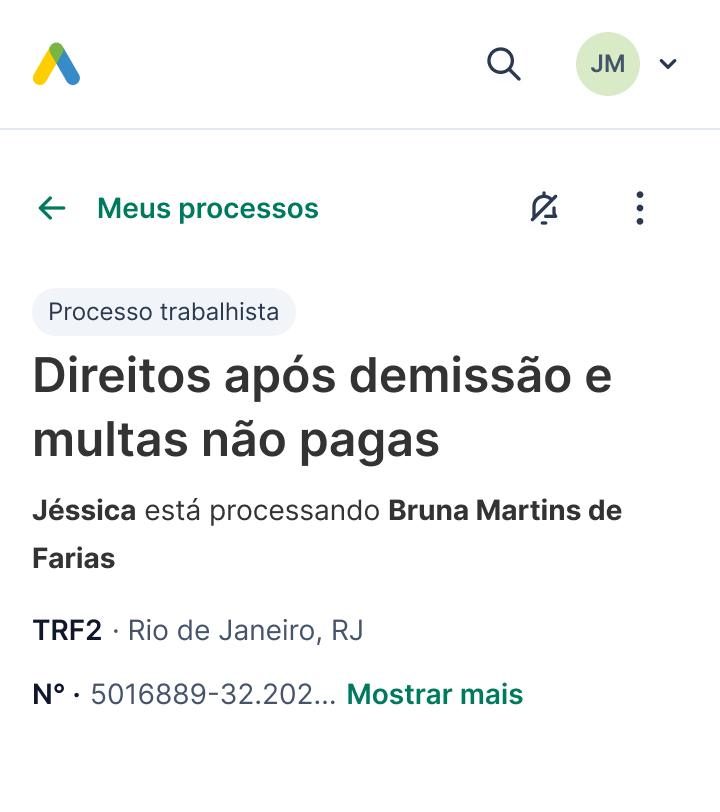
Task: Select the plaintiff name Jéssica
Action: tap(84, 511)
